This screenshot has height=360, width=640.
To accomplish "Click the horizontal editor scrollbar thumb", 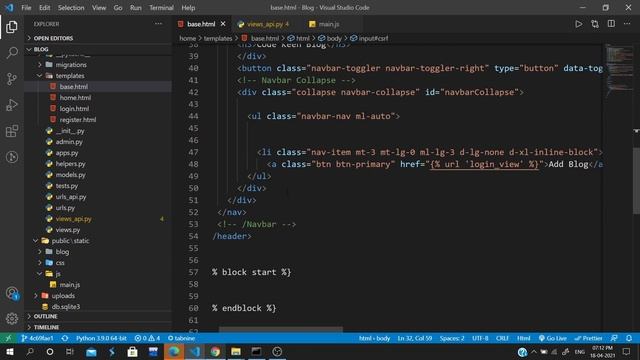I will click(x=281, y=329).
